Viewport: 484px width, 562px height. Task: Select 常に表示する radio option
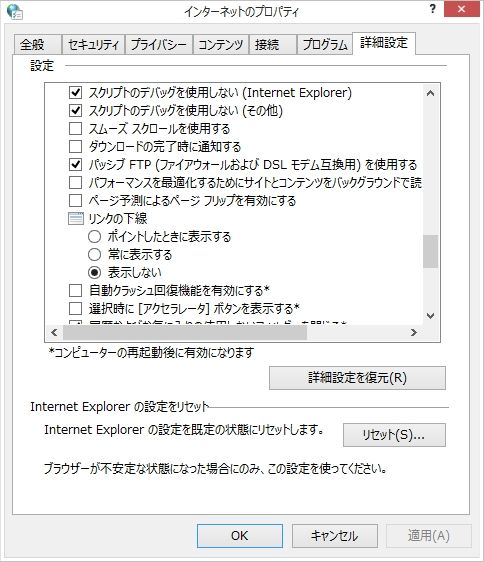pyautogui.click(x=94, y=254)
